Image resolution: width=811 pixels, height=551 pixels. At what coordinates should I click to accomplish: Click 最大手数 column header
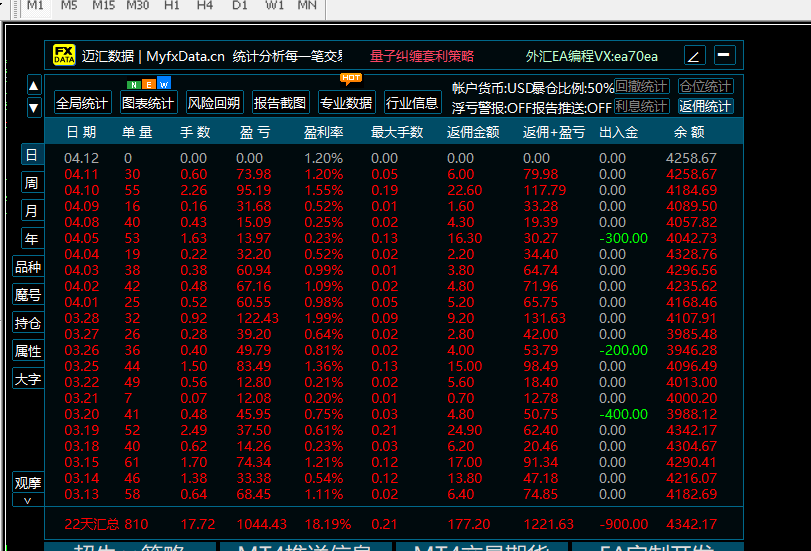click(x=397, y=132)
